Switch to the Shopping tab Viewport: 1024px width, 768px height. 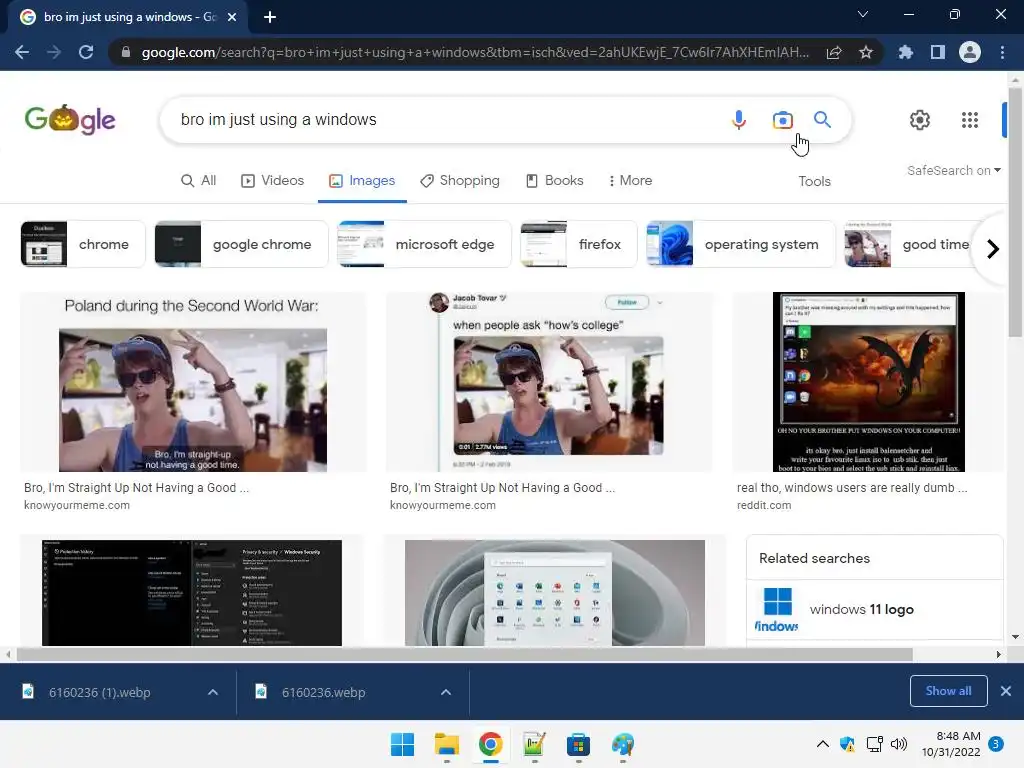[x=460, y=181]
